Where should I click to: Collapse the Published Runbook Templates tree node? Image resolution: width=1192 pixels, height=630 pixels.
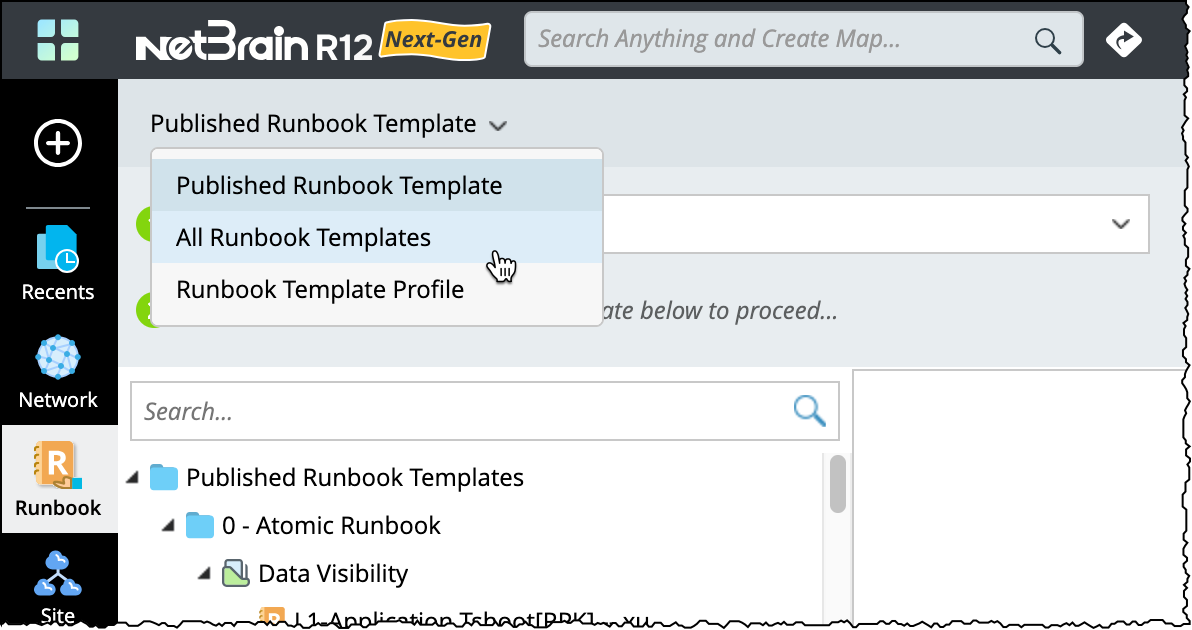[133, 478]
